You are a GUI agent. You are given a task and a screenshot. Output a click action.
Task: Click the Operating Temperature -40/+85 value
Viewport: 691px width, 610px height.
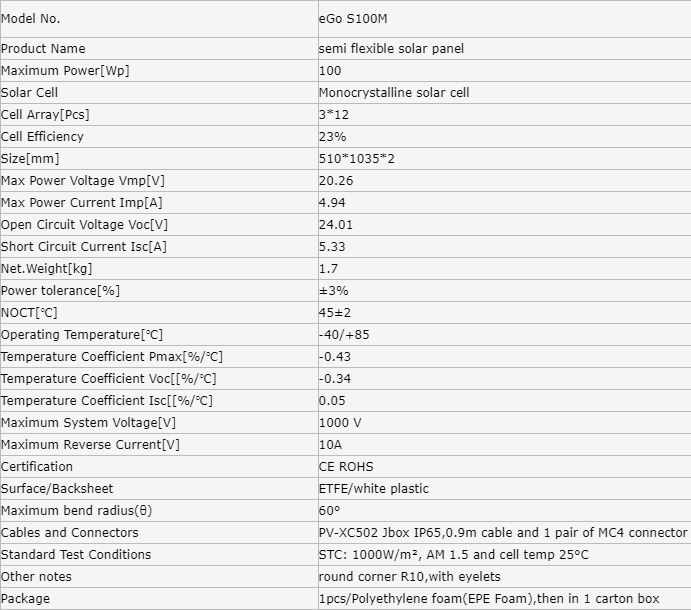(344, 335)
